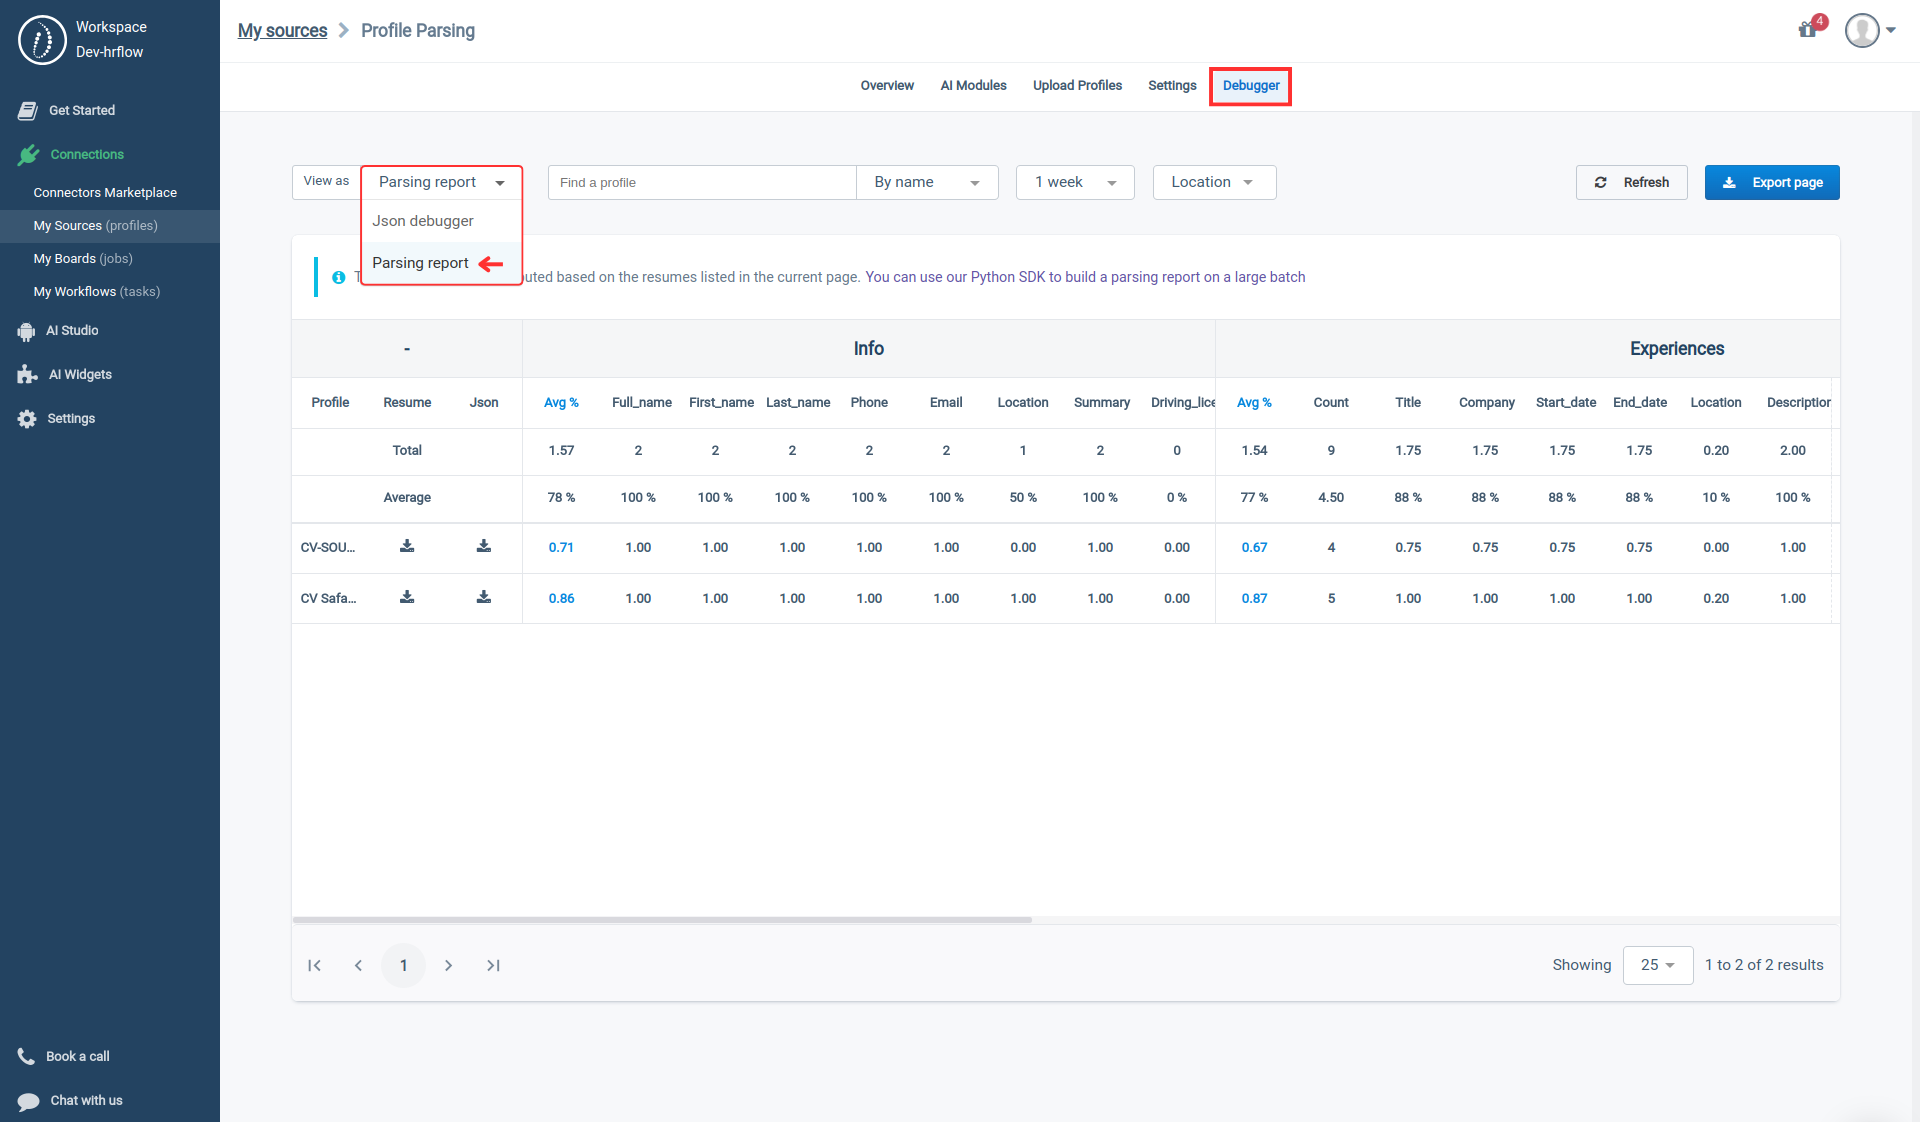This screenshot has width=1920, height=1122.
Task: Click the Find a profile search field
Action: 700,182
